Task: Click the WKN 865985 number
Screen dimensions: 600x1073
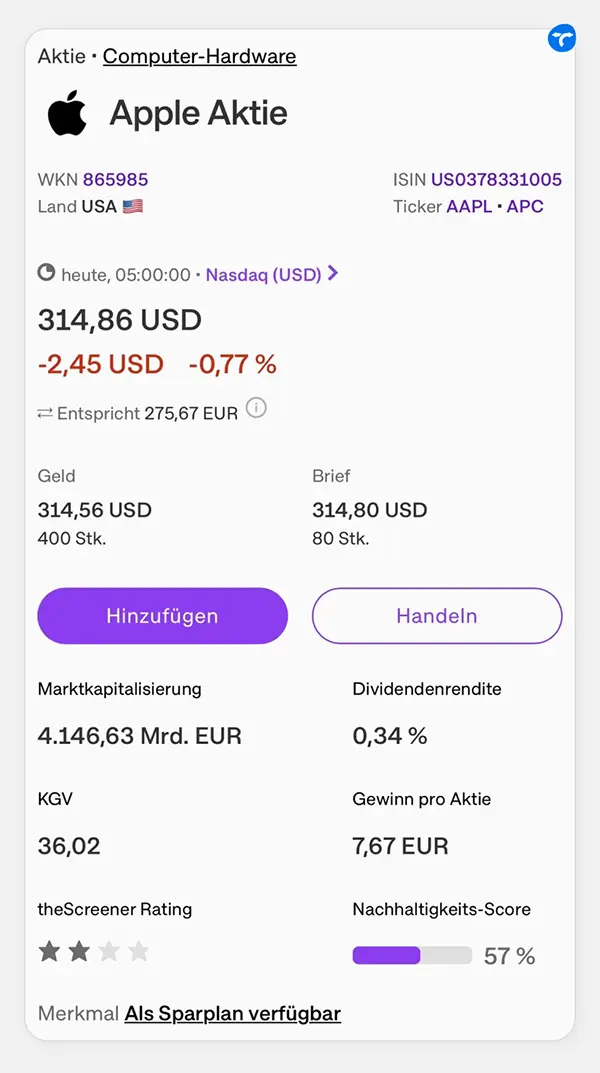Action: pyautogui.click(x=116, y=180)
